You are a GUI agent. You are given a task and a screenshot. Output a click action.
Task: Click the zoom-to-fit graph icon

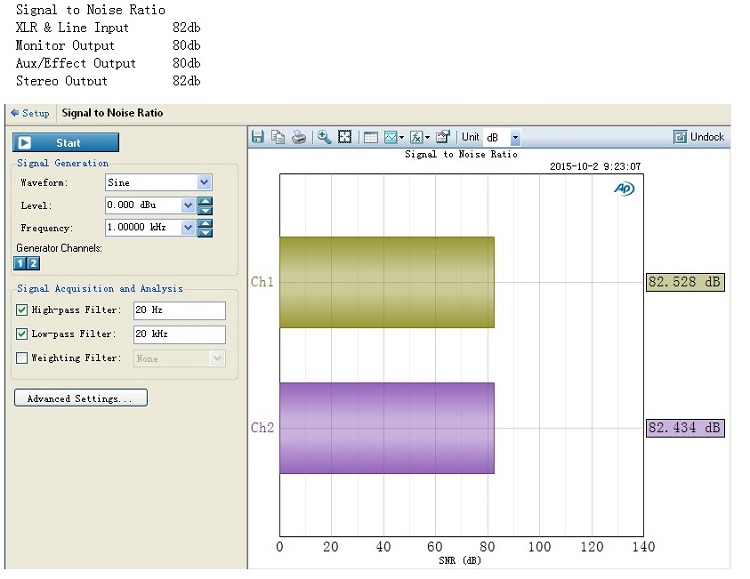tap(344, 137)
